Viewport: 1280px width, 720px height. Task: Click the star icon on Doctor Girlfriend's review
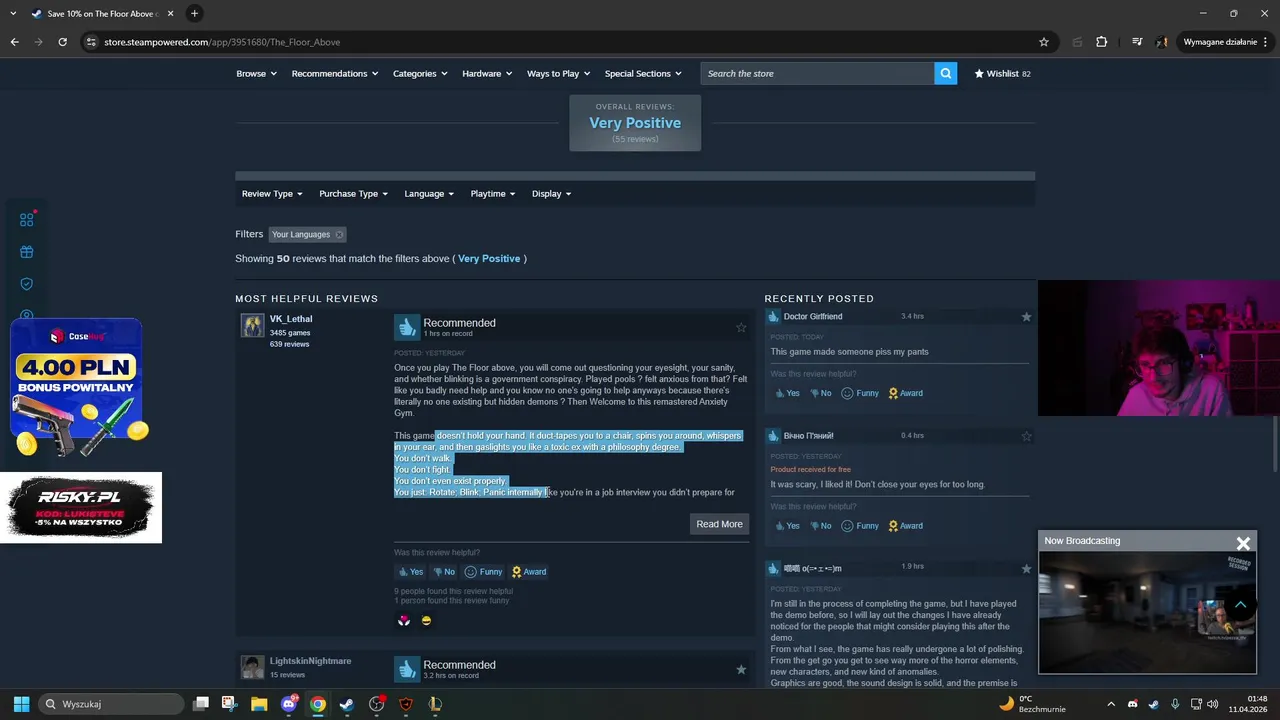pos(1026,317)
